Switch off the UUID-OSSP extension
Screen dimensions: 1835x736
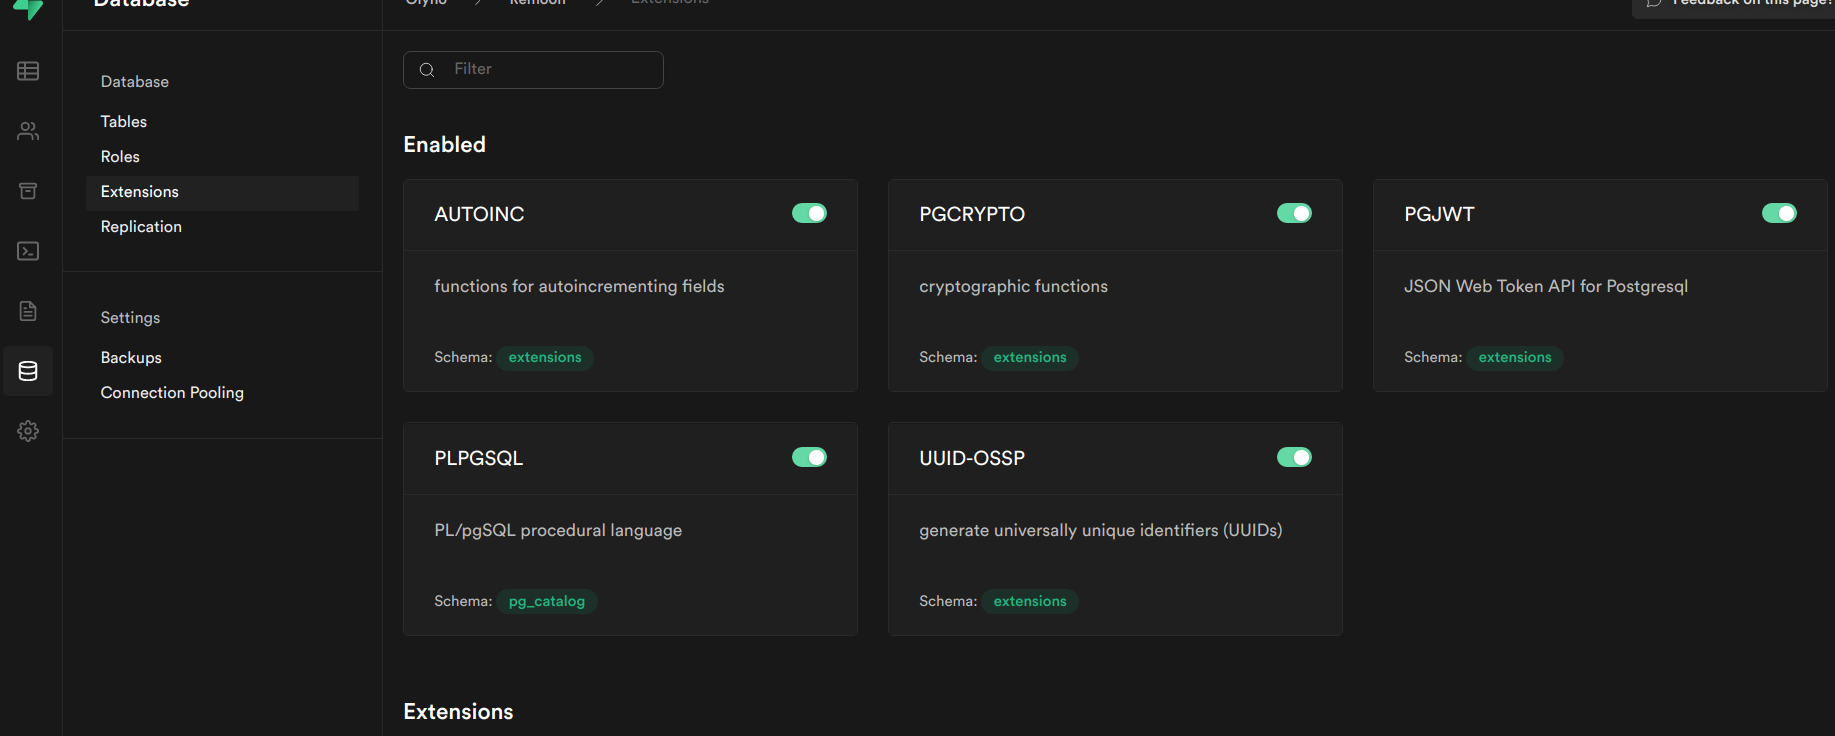(x=1294, y=457)
